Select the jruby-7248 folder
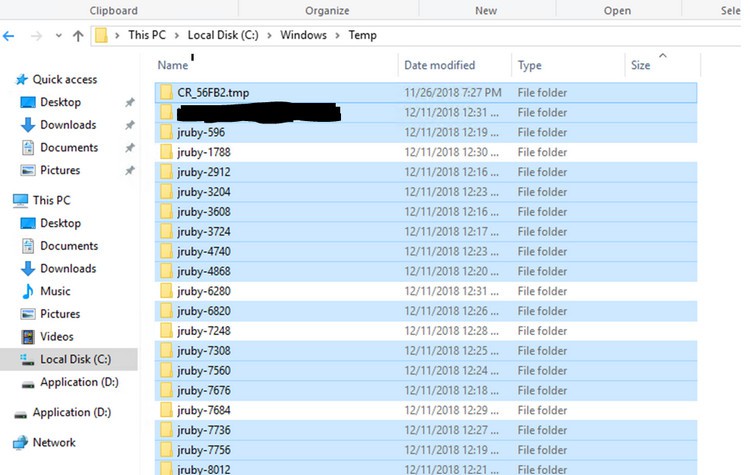The image size is (750, 475). pyautogui.click(x=426, y=331)
